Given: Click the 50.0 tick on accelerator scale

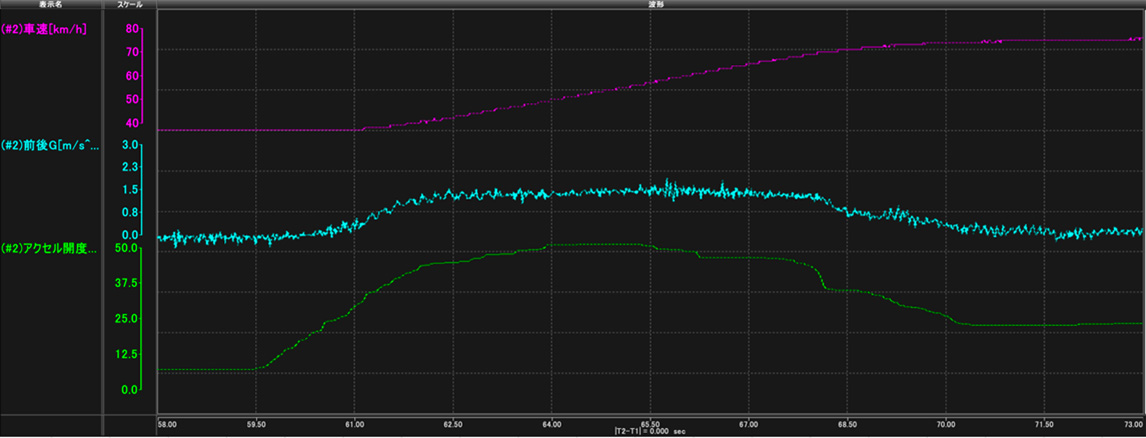Looking at the screenshot, I should click(127, 247).
